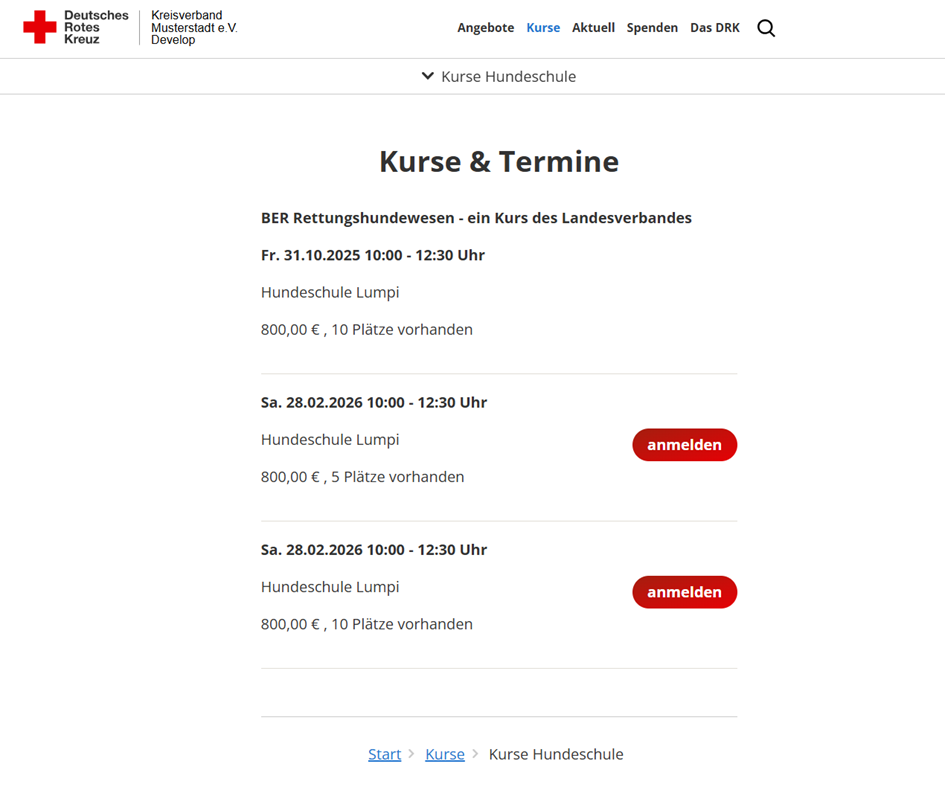Open the Aktuell menu item

click(x=593, y=28)
